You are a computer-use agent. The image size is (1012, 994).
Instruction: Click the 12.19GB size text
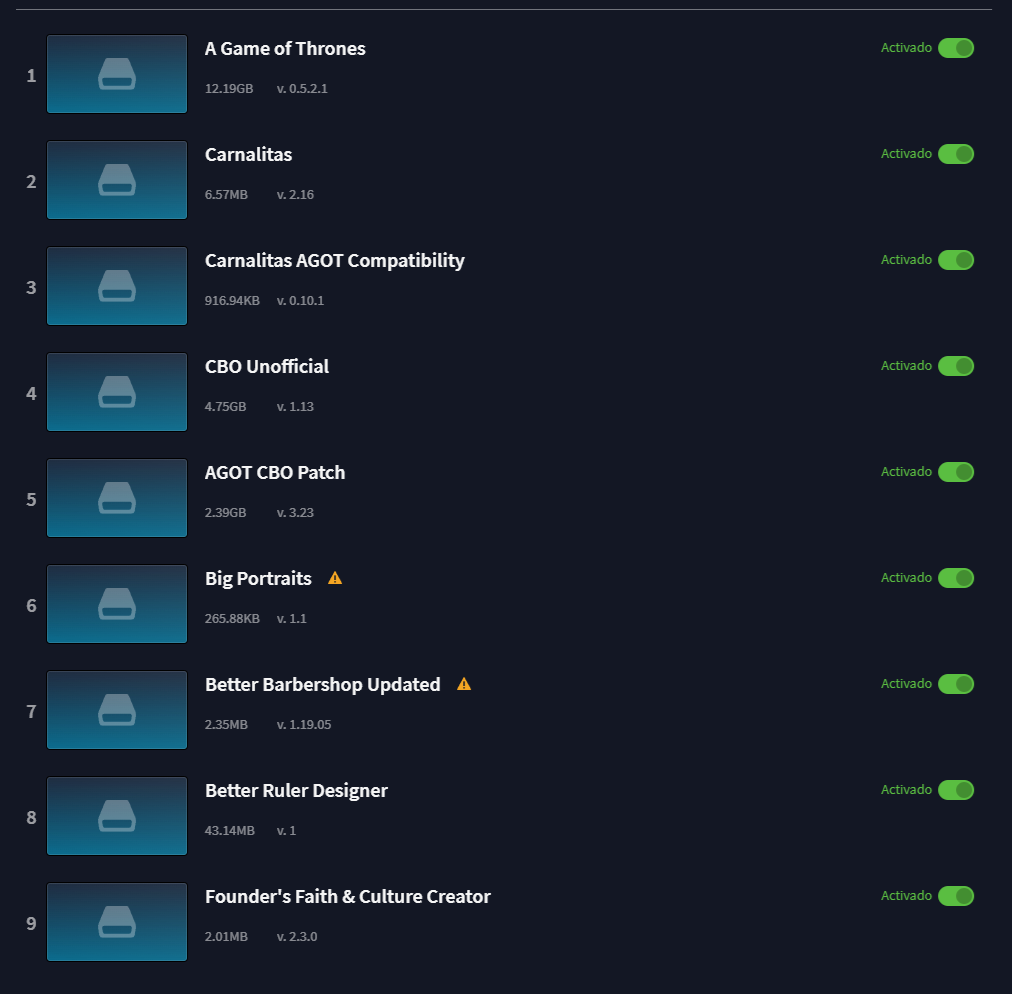tap(229, 88)
